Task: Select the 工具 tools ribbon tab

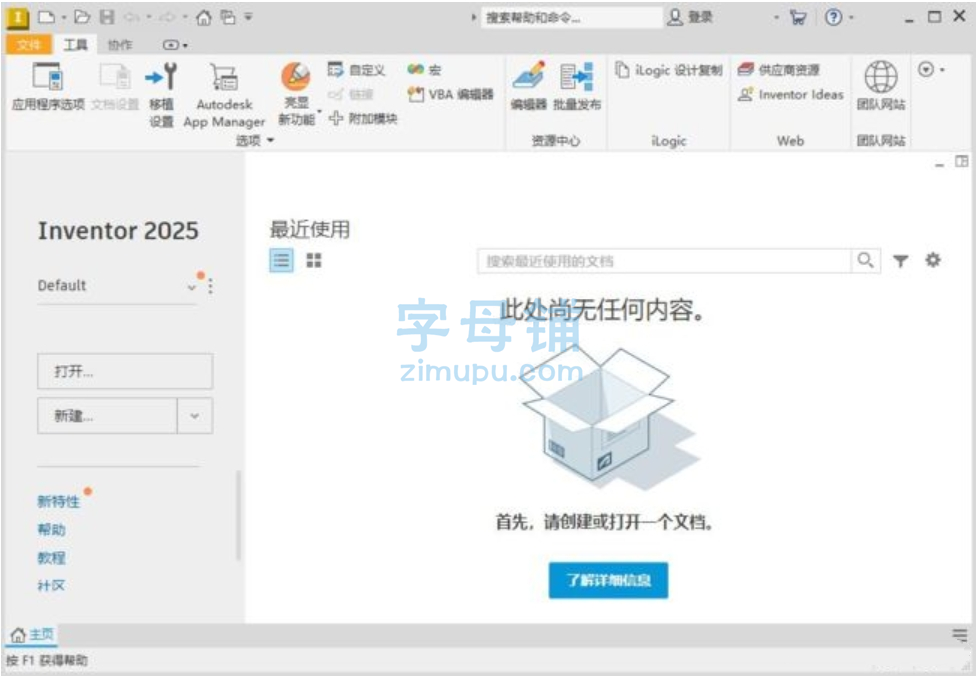Action: pyautogui.click(x=75, y=44)
